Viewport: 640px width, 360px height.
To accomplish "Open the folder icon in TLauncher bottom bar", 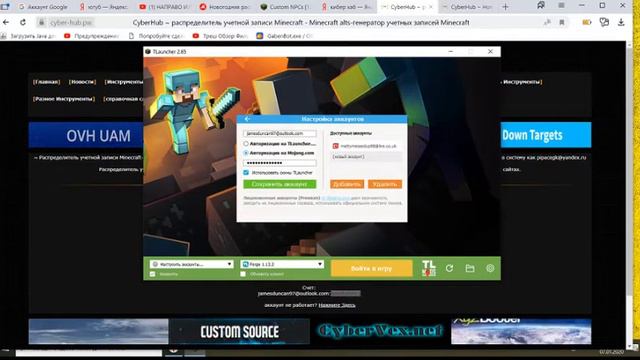I will [470, 268].
